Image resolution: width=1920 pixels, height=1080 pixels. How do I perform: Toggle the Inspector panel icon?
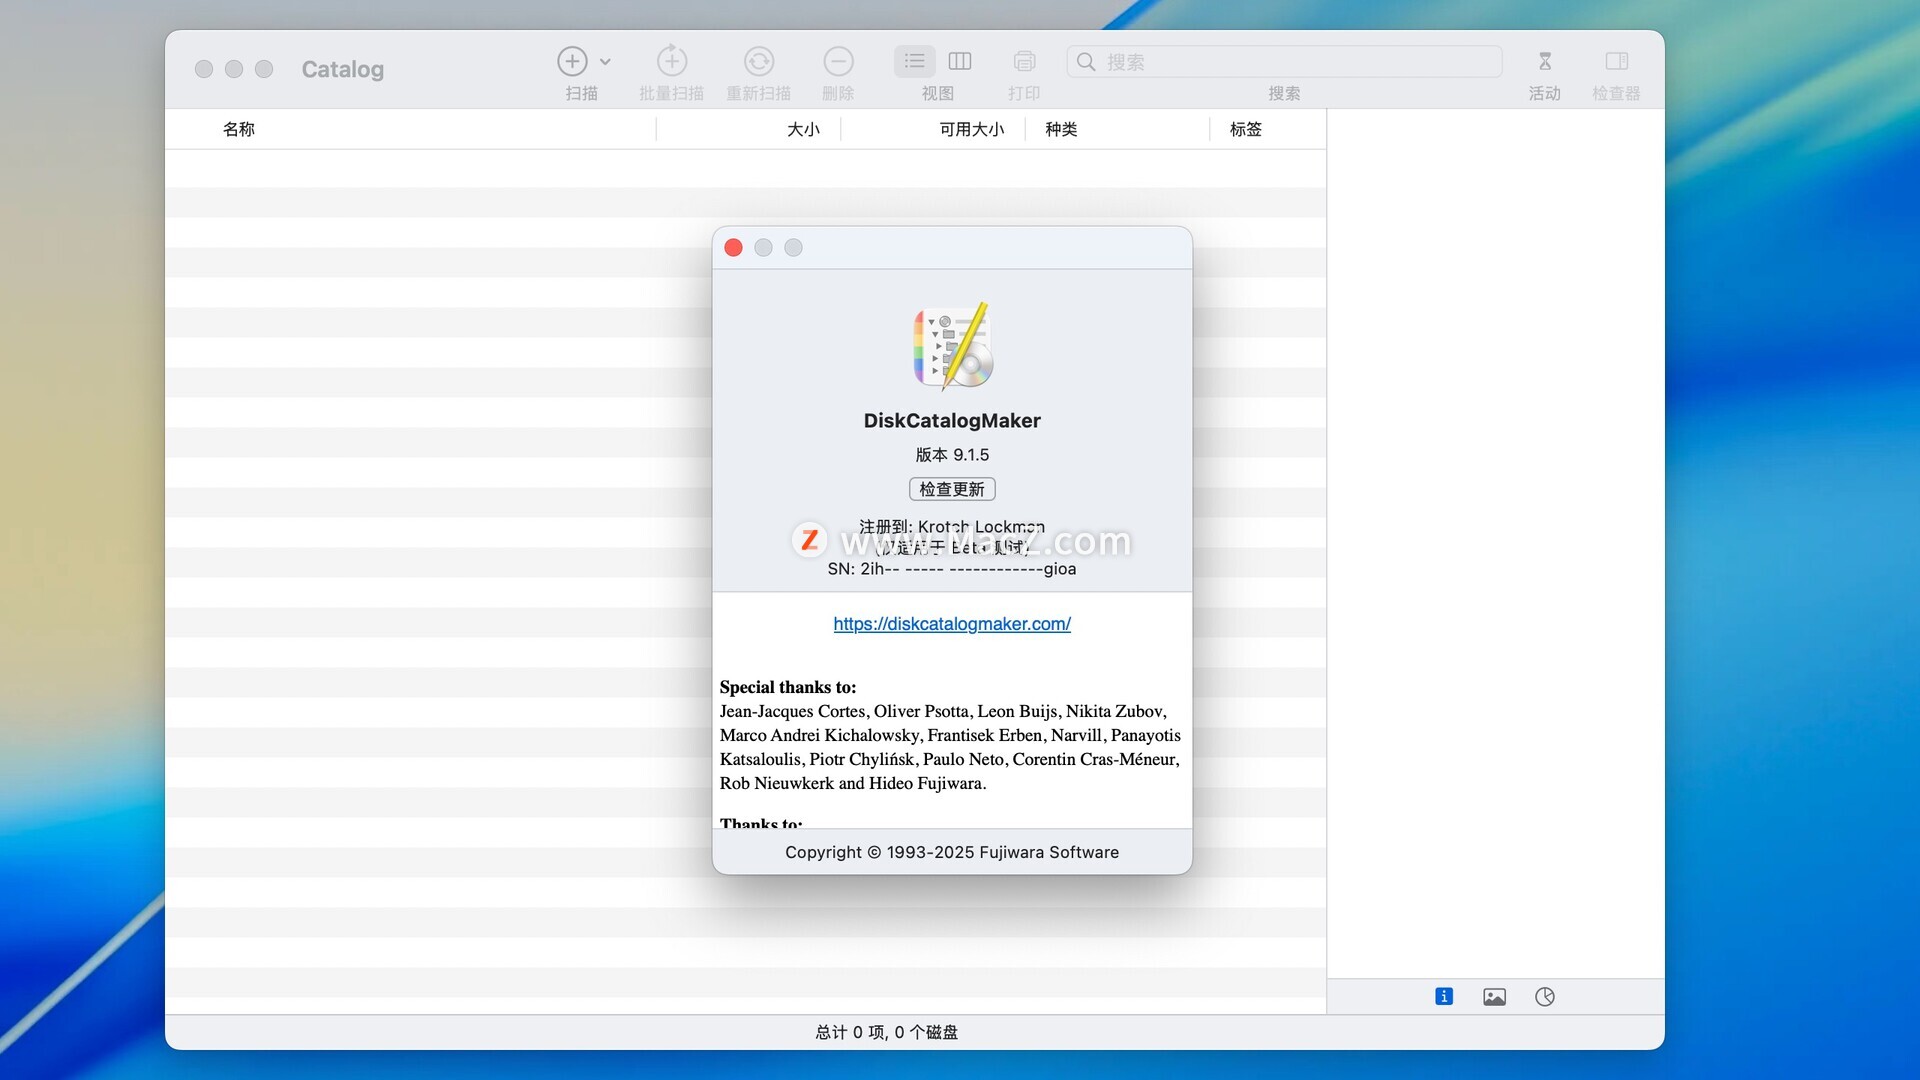click(1617, 61)
